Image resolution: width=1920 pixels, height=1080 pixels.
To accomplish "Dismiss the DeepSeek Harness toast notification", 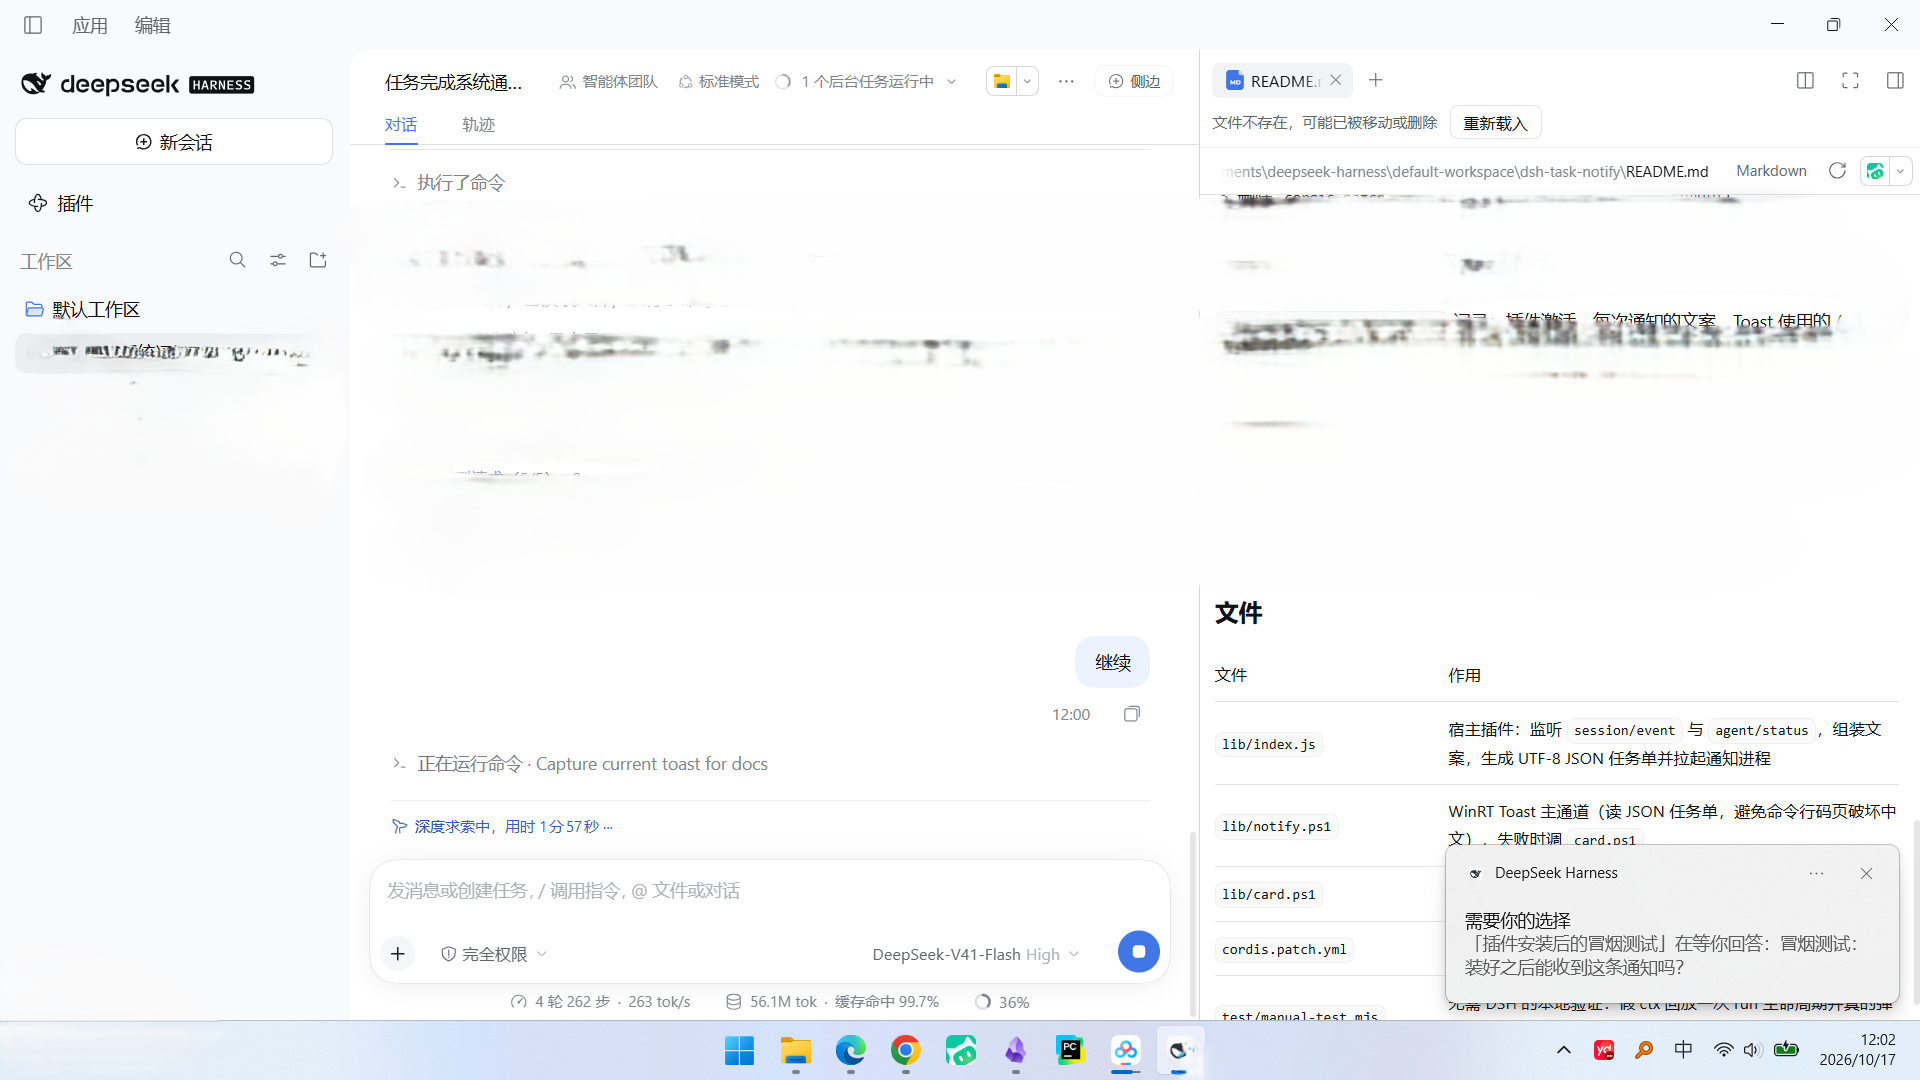I will pyautogui.click(x=1866, y=873).
